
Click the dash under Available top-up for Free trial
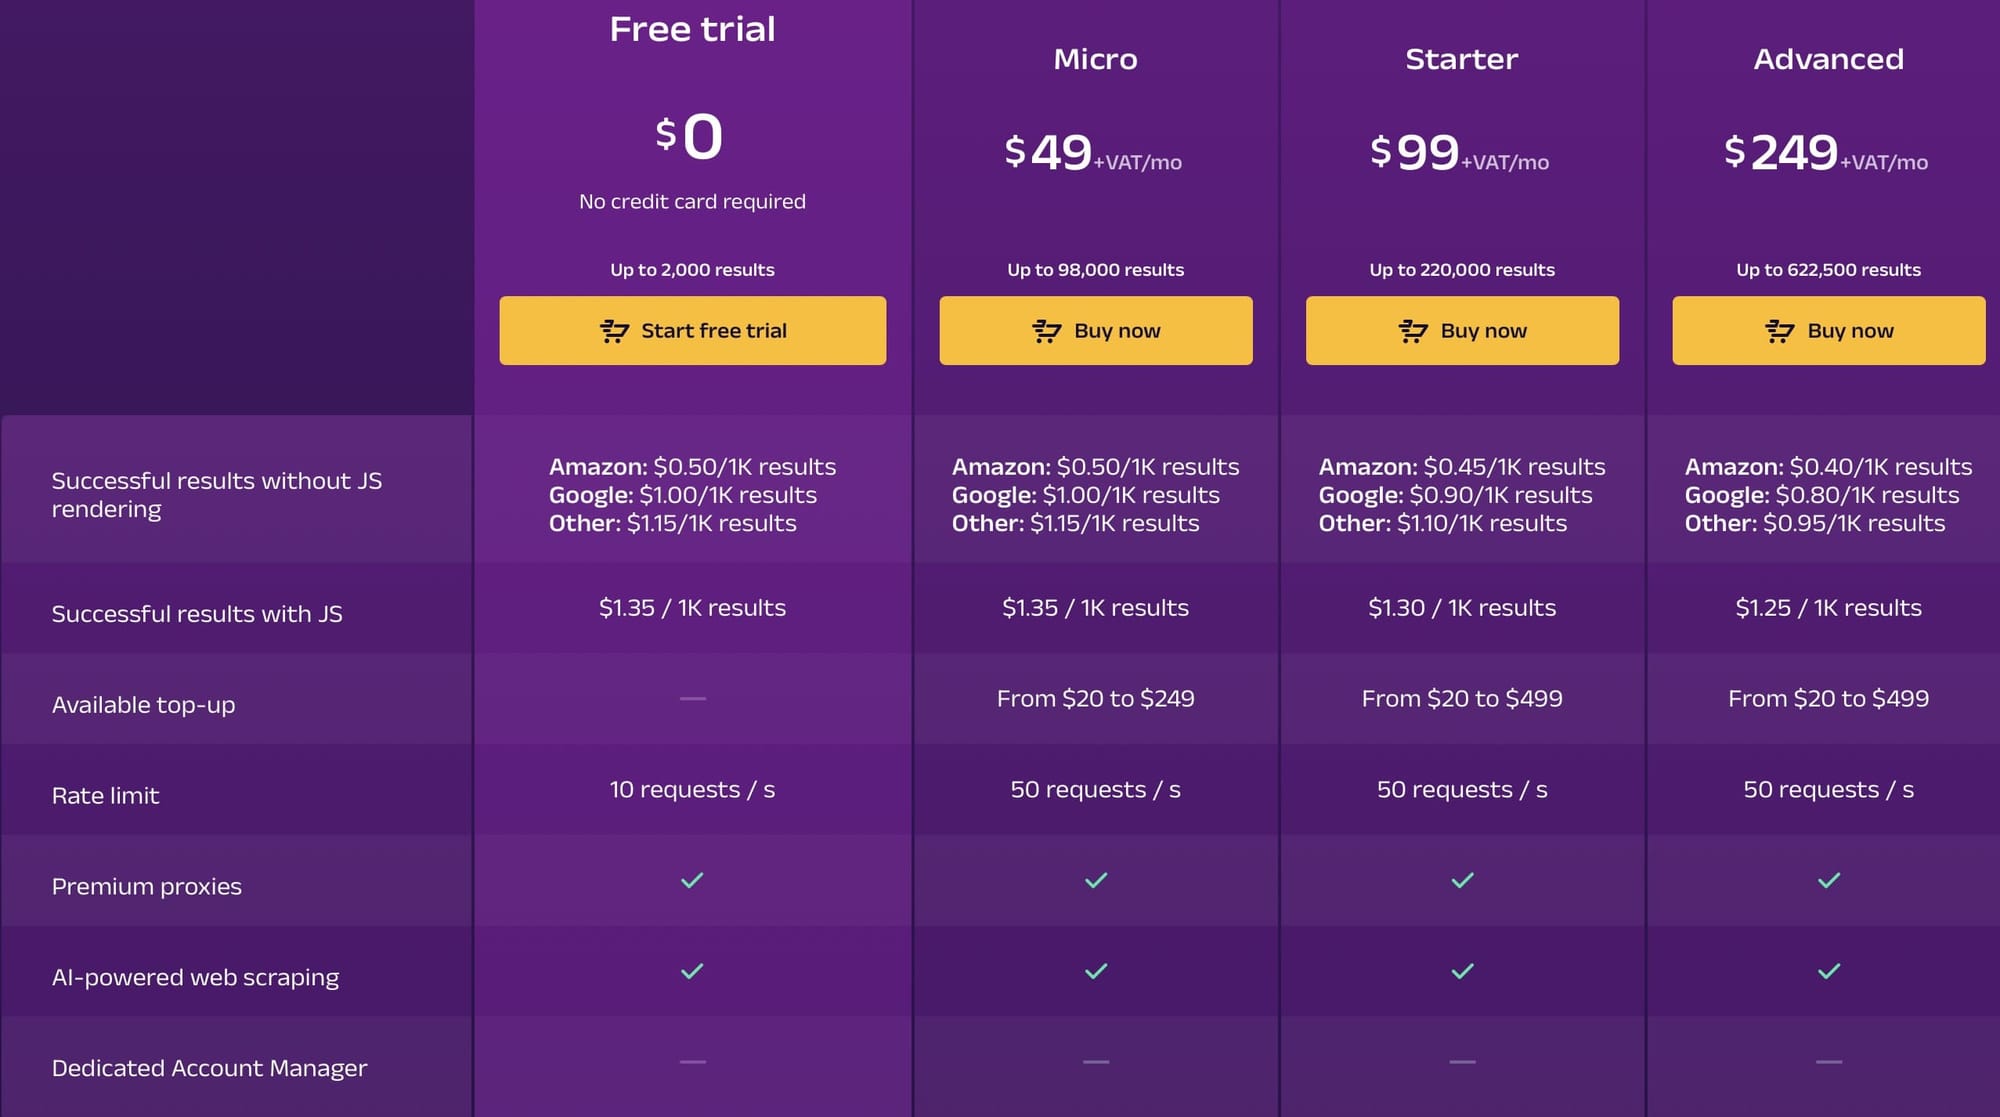693,699
